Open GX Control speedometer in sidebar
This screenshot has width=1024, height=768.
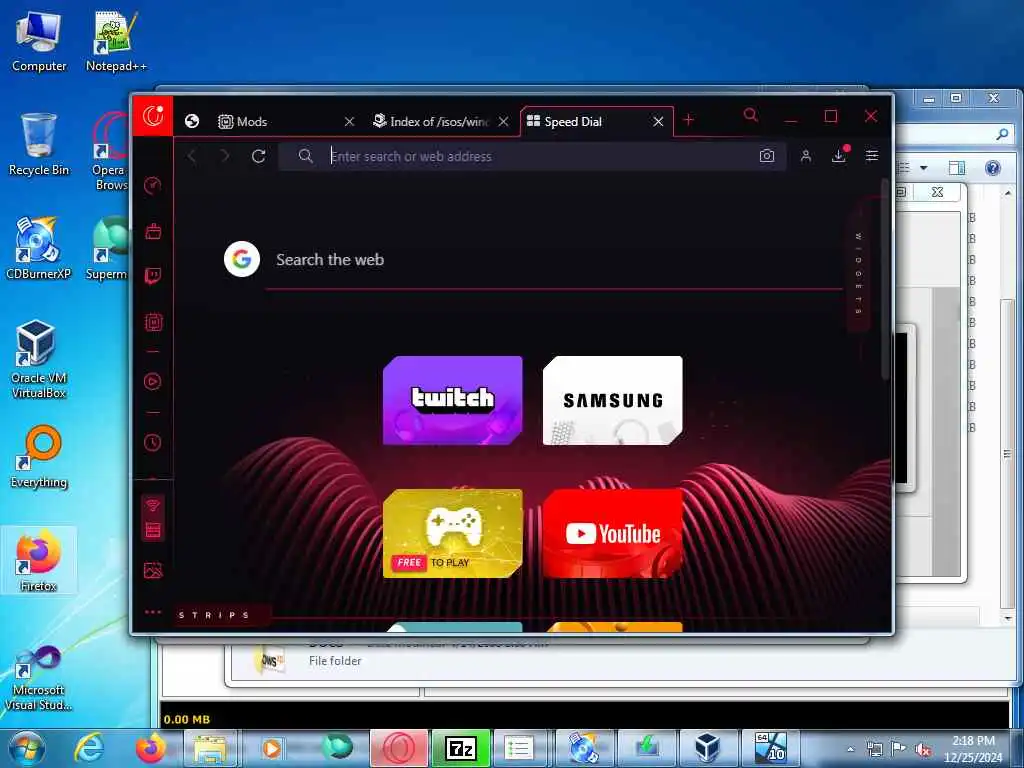(x=153, y=185)
